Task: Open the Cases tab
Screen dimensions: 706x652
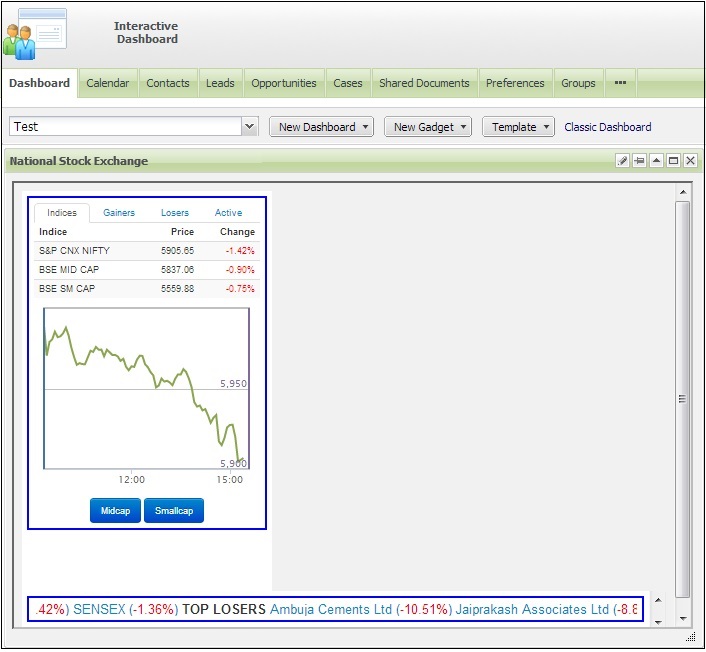Action: [x=348, y=83]
